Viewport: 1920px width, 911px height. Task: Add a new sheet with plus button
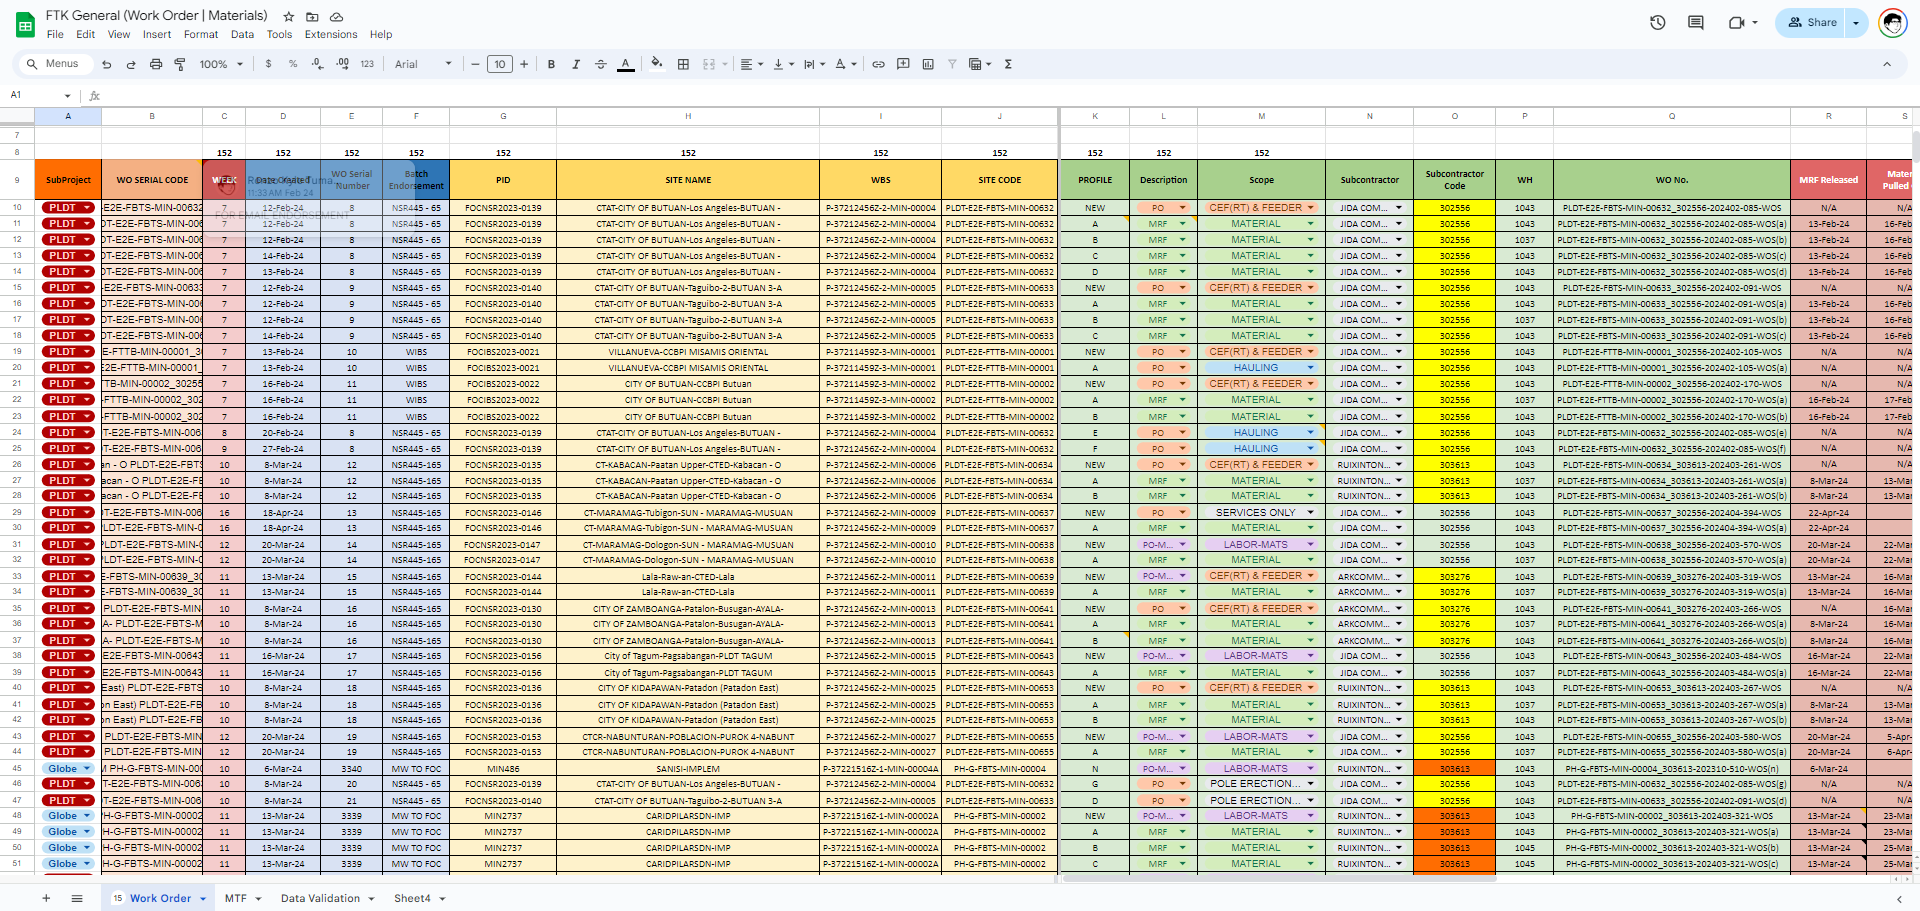[46, 898]
